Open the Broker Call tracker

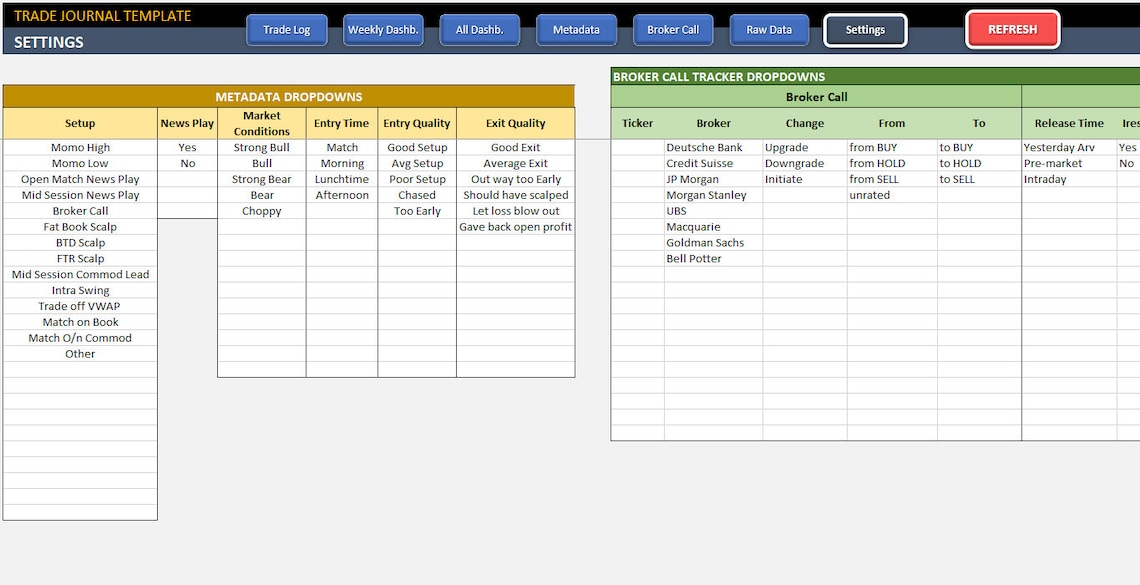point(673,30)
